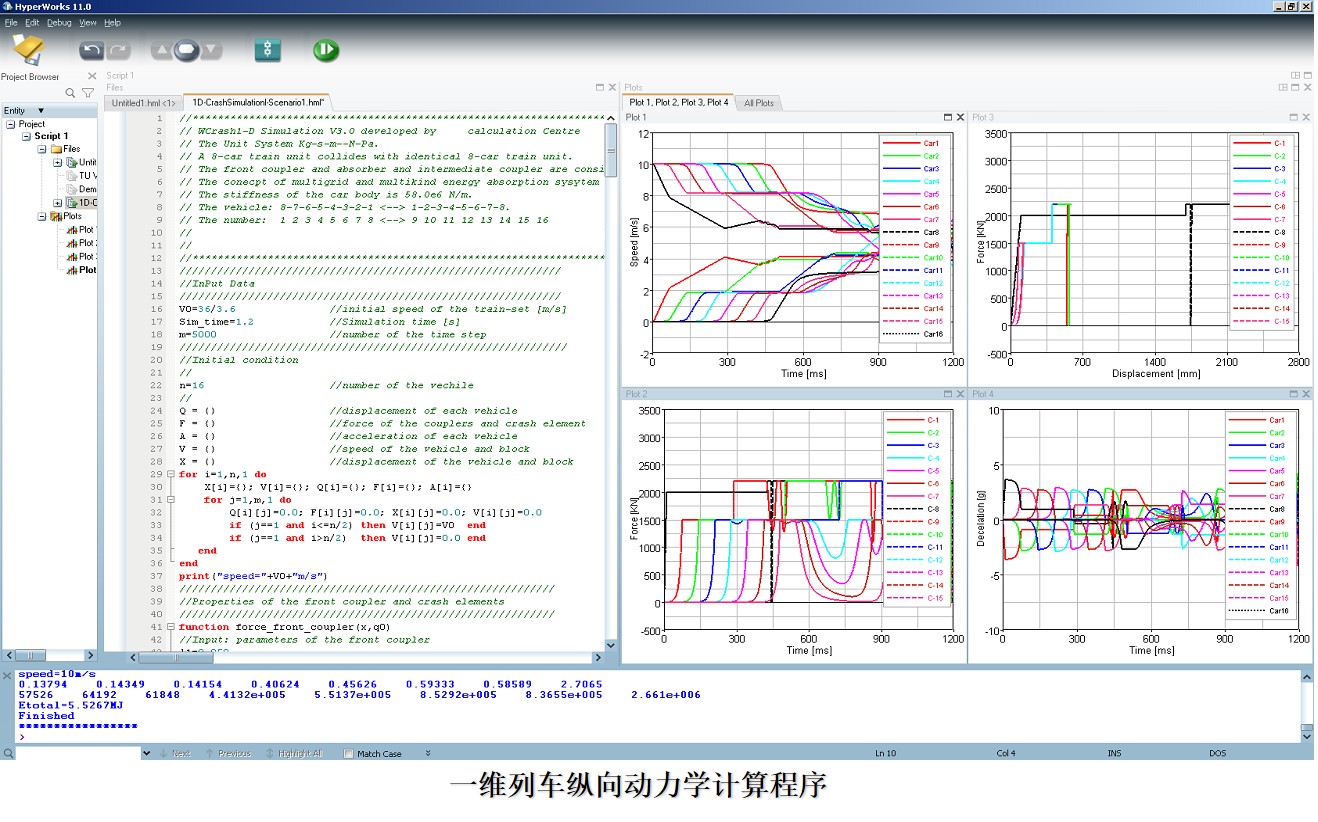Collapse the Project tree node

tap(11, 124)
